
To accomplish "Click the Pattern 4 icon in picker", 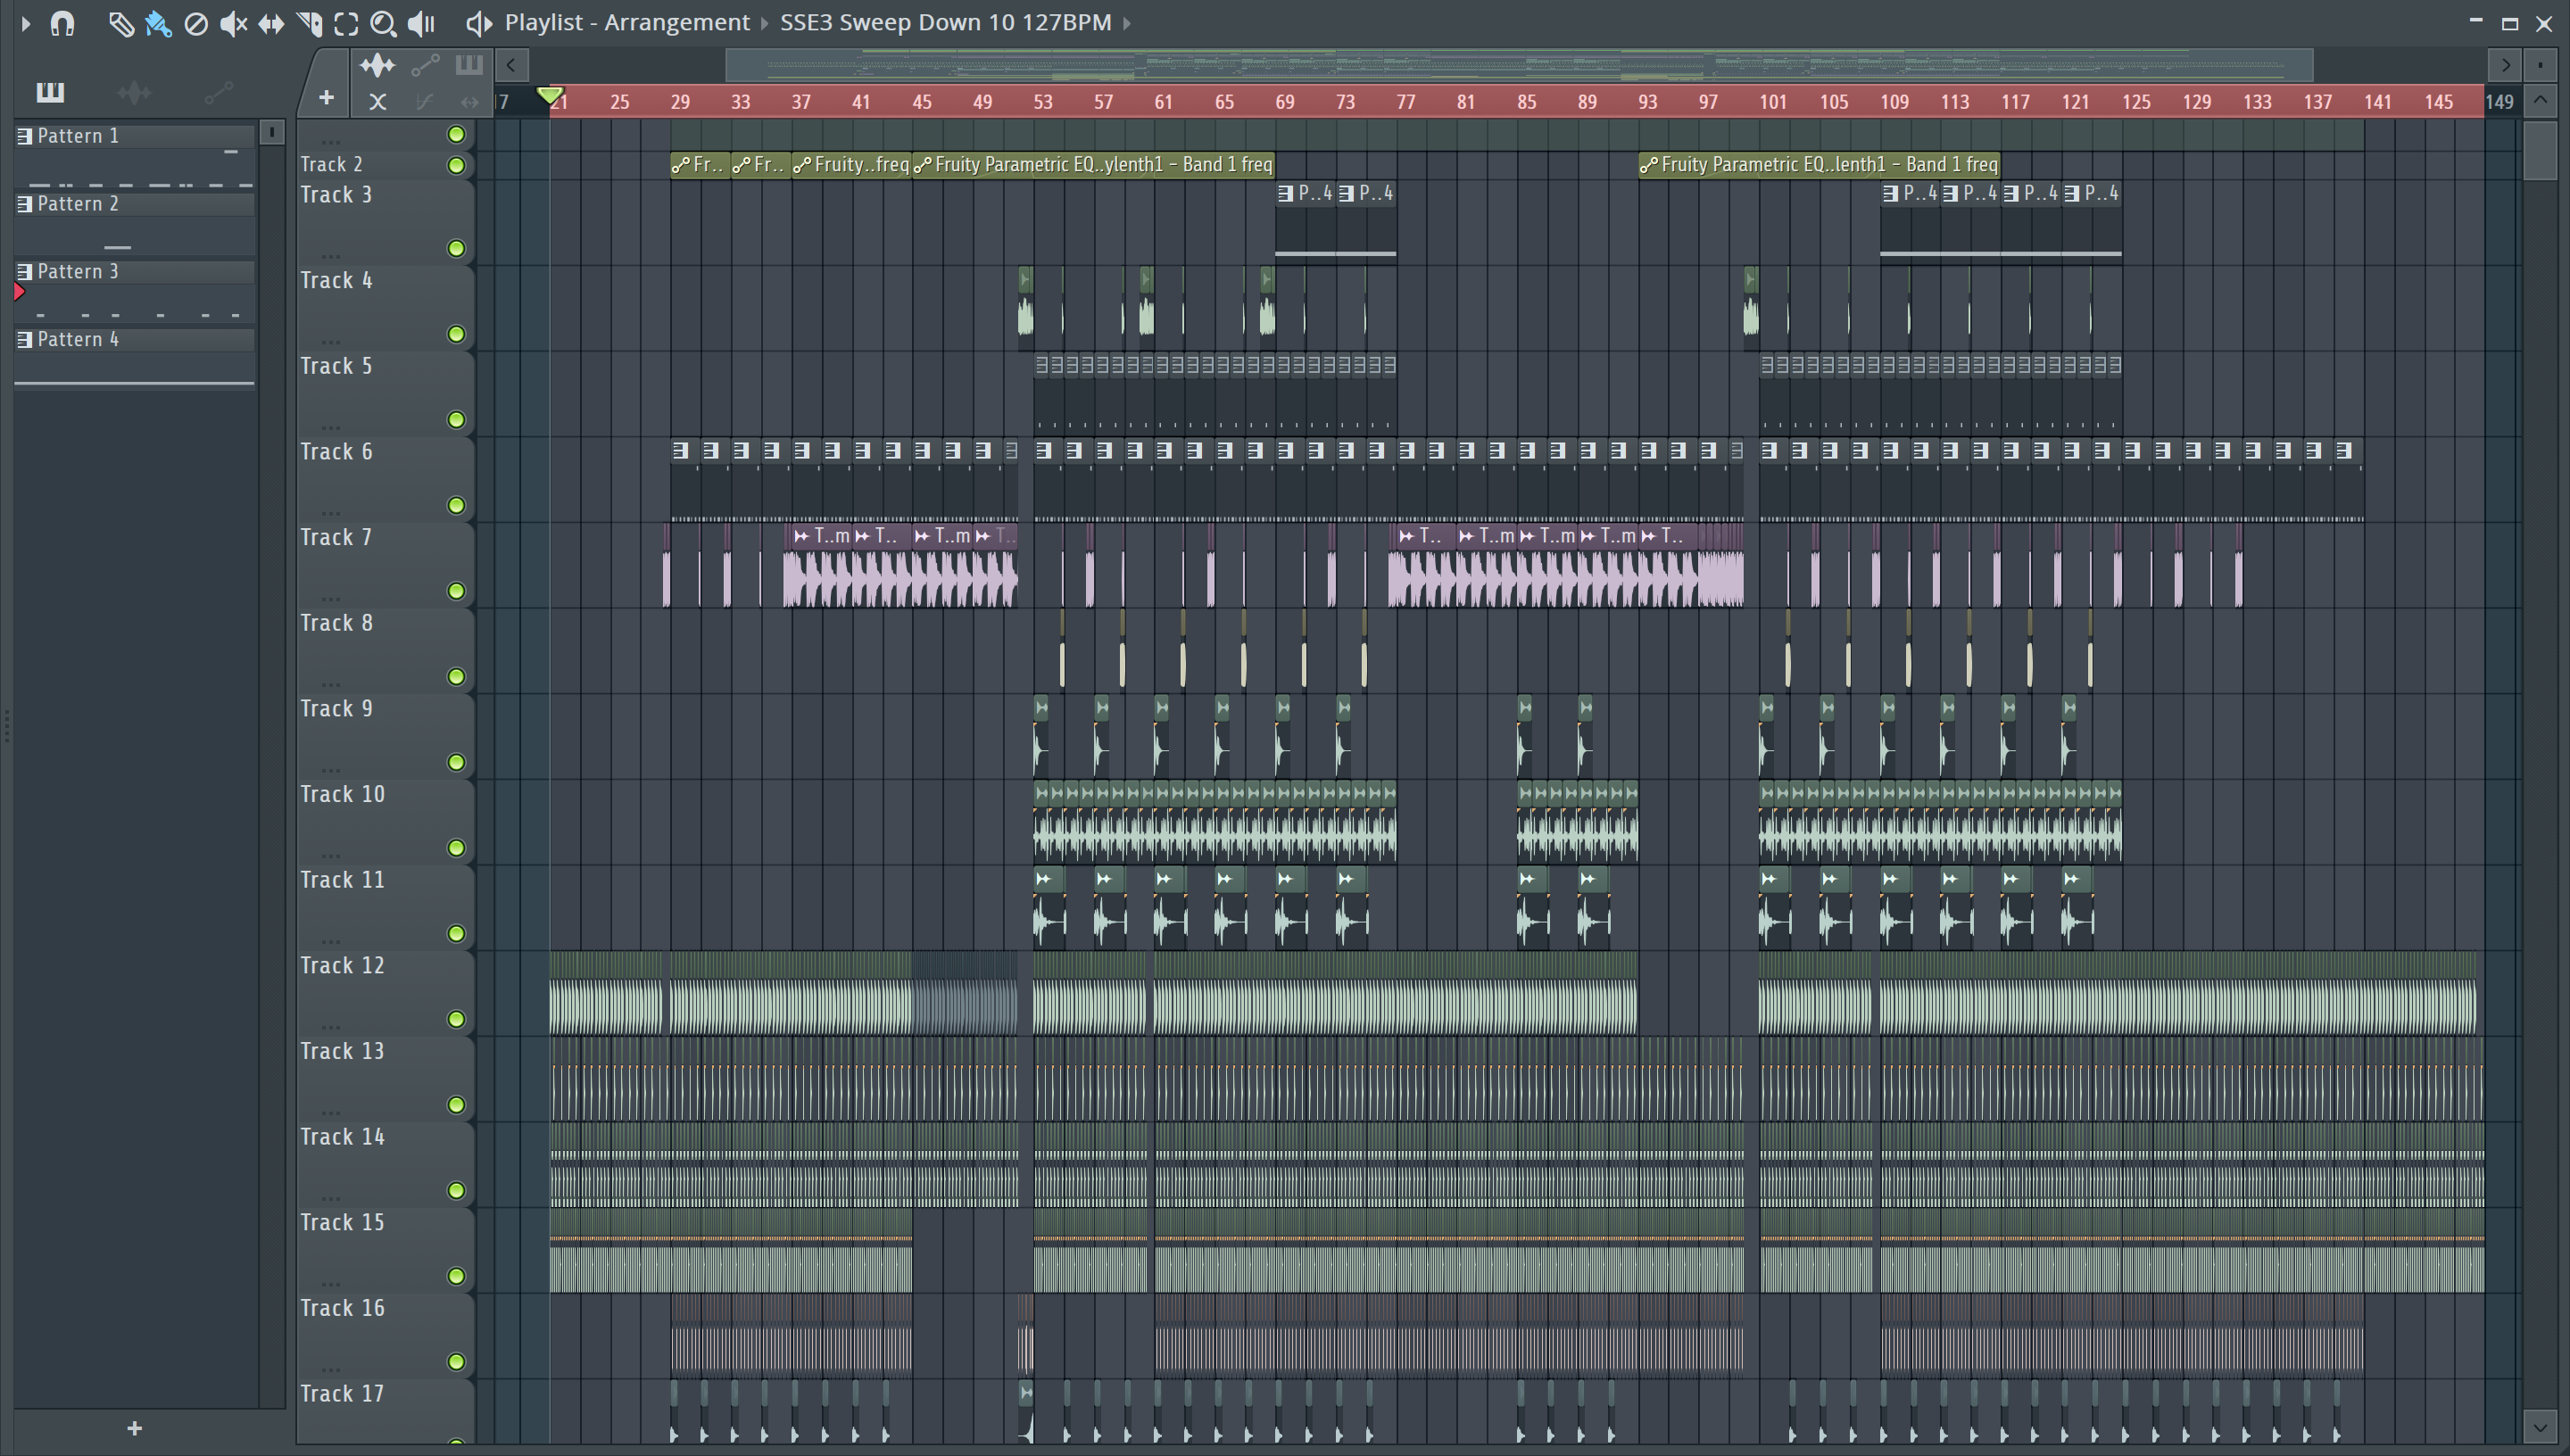I will (x=25, y=340).
